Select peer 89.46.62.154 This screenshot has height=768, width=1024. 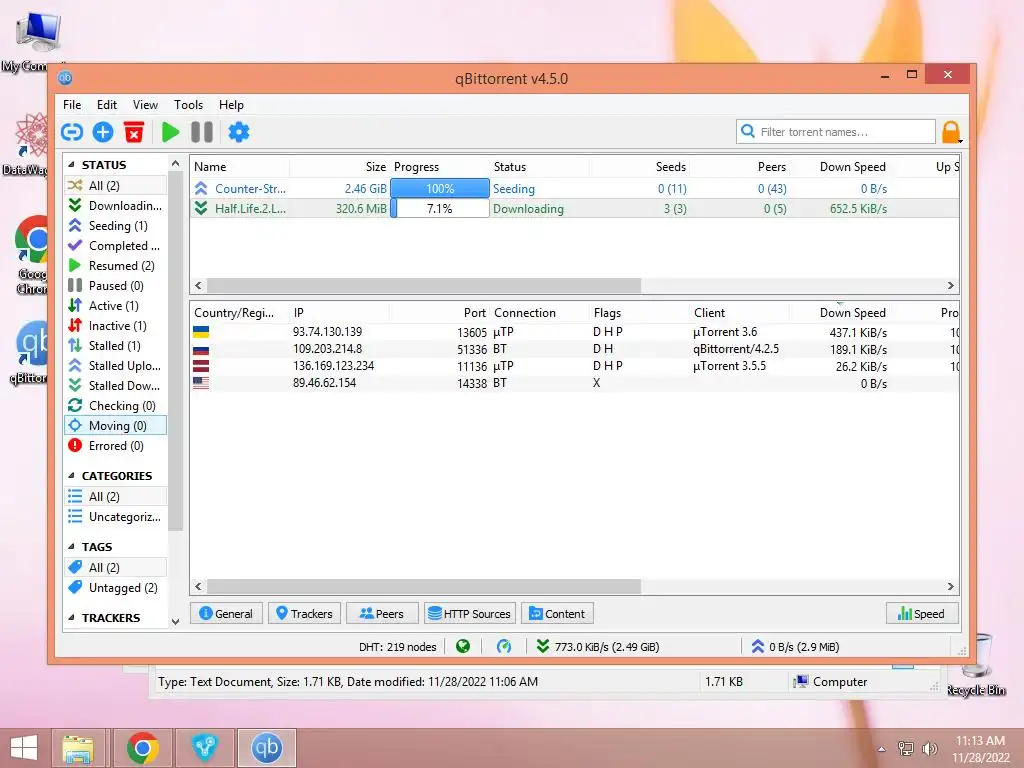pyautogui.click(x=575, y=383)
